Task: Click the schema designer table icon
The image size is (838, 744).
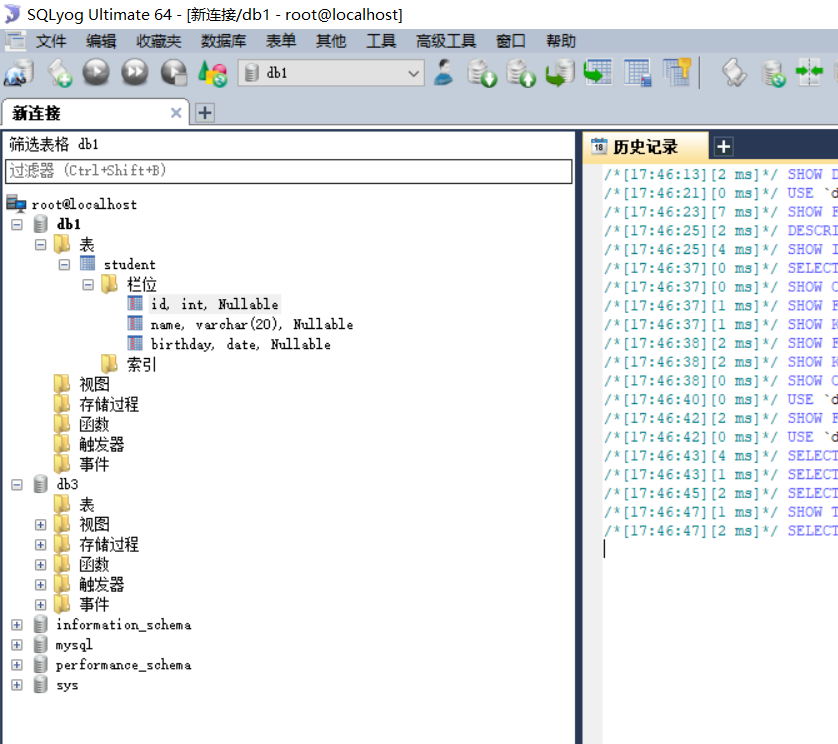Action: 638,73
